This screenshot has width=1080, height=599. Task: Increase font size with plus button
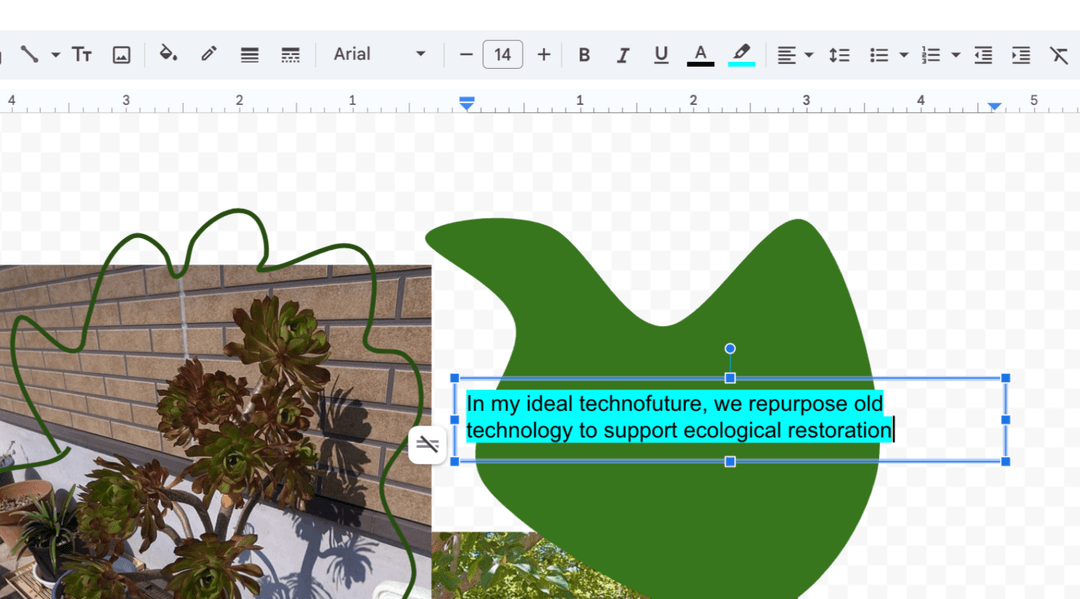click(x=543, y=55)
